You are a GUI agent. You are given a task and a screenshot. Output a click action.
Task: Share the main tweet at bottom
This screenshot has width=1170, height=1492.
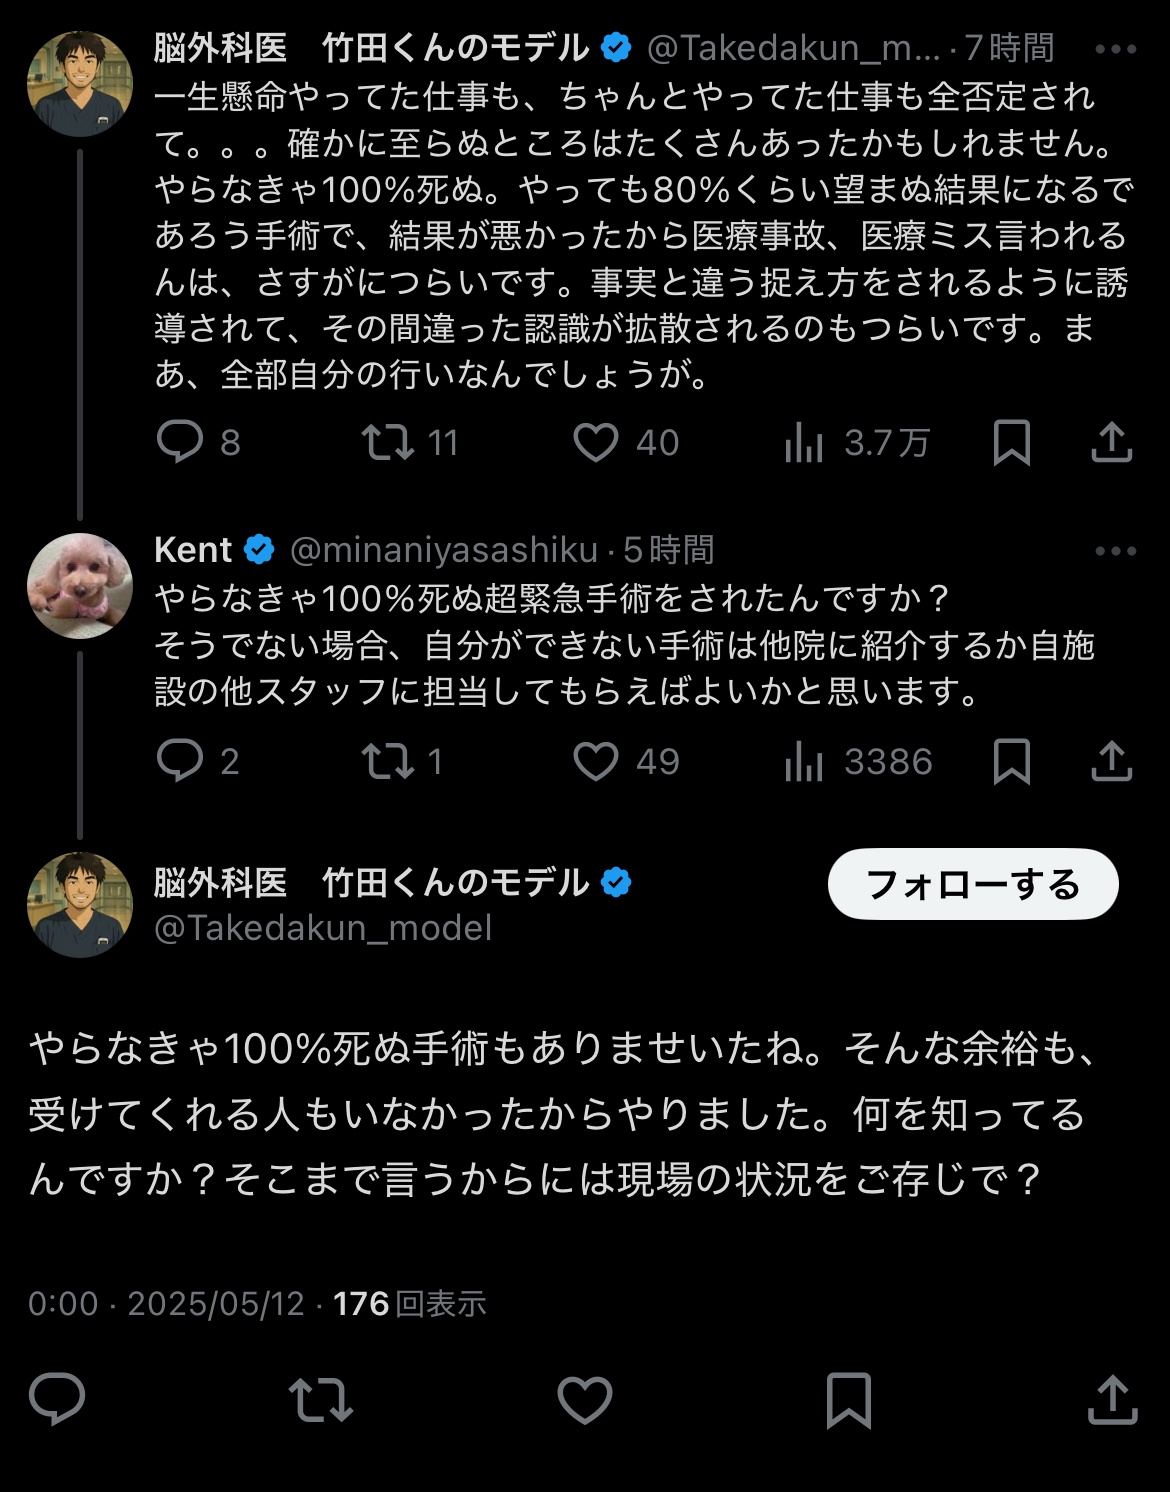[x=1112, y=1399]
